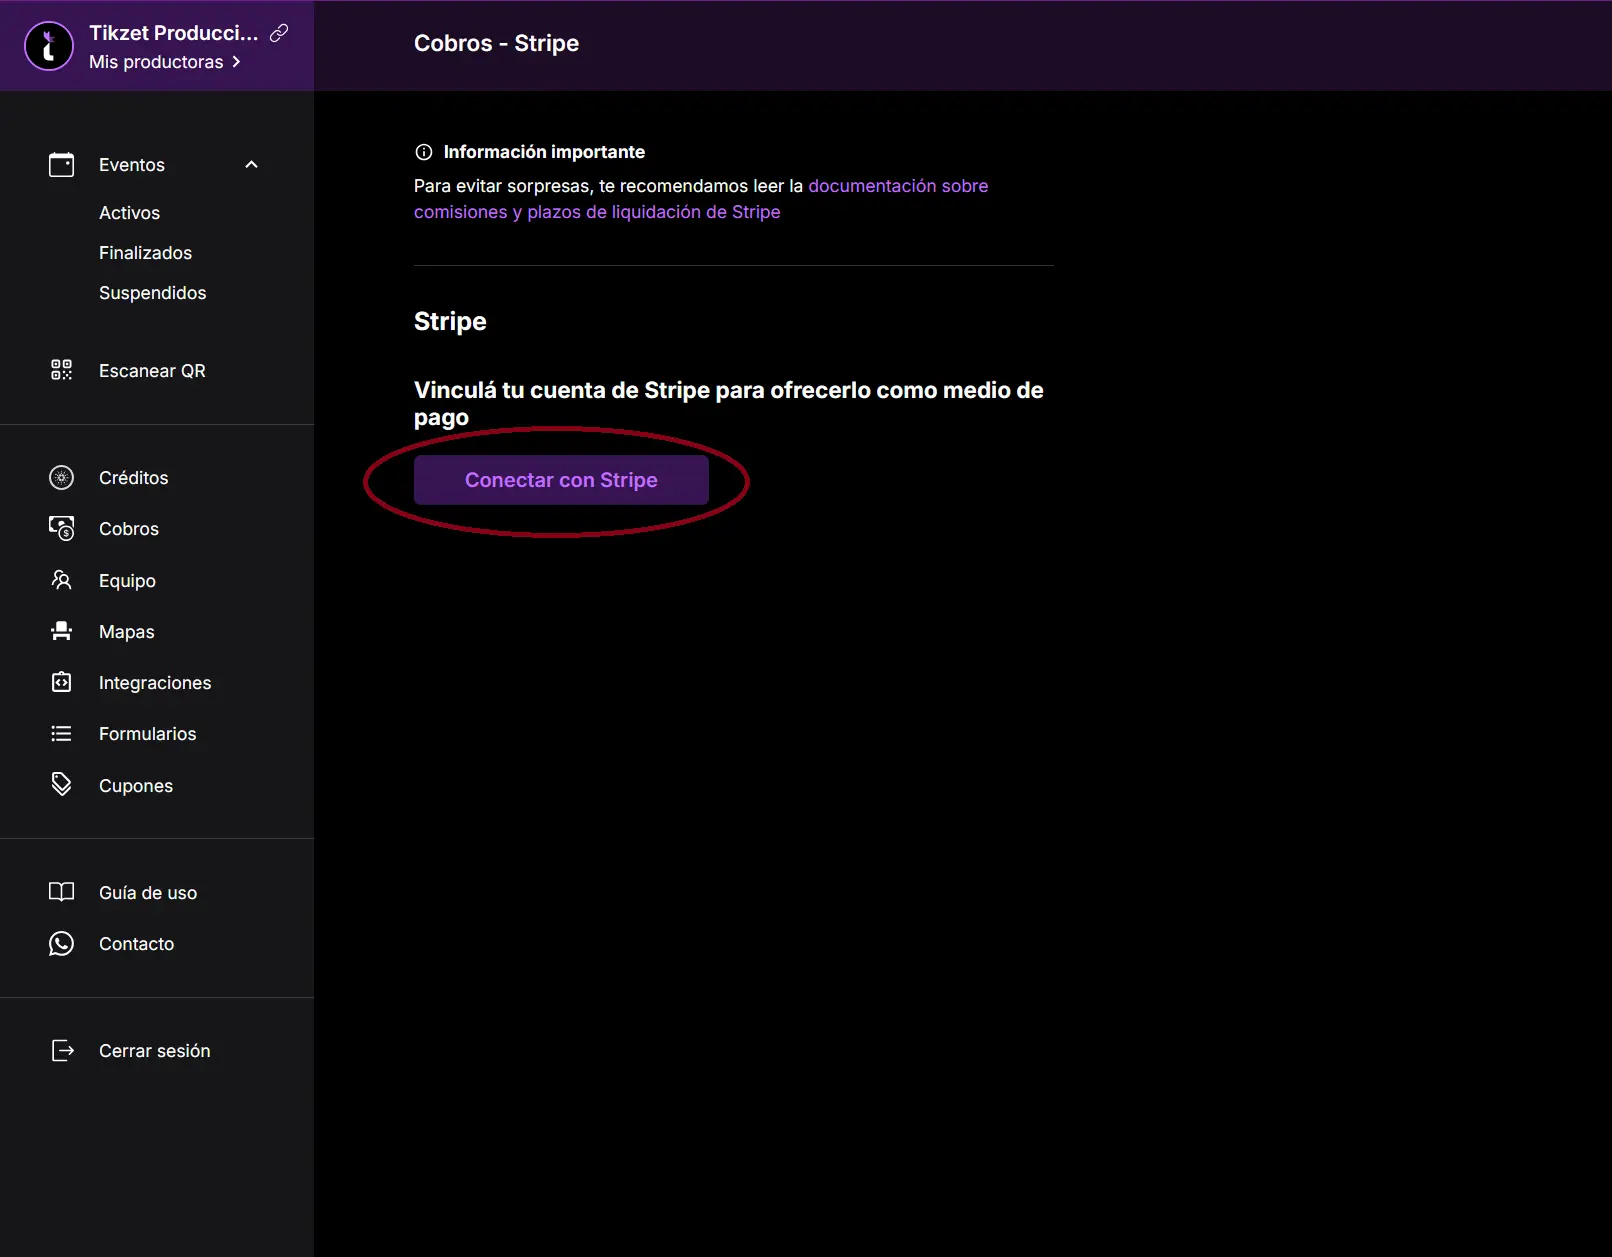Click the Cupones tag icon
Image resolution: width=1612 pixels, height=1257 pixels.
(61, 785)
